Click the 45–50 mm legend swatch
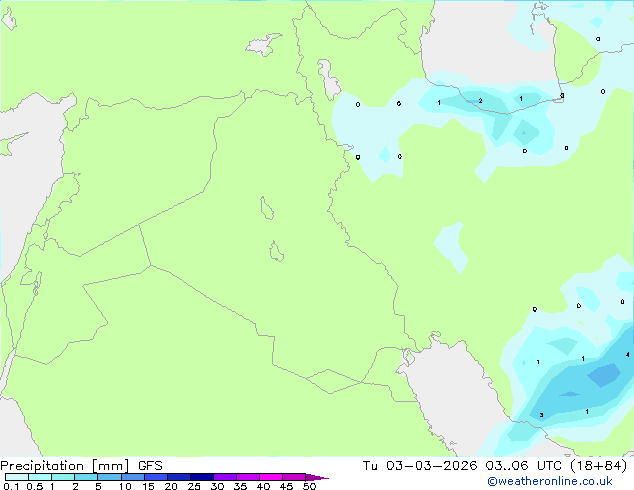 (294, 477)
